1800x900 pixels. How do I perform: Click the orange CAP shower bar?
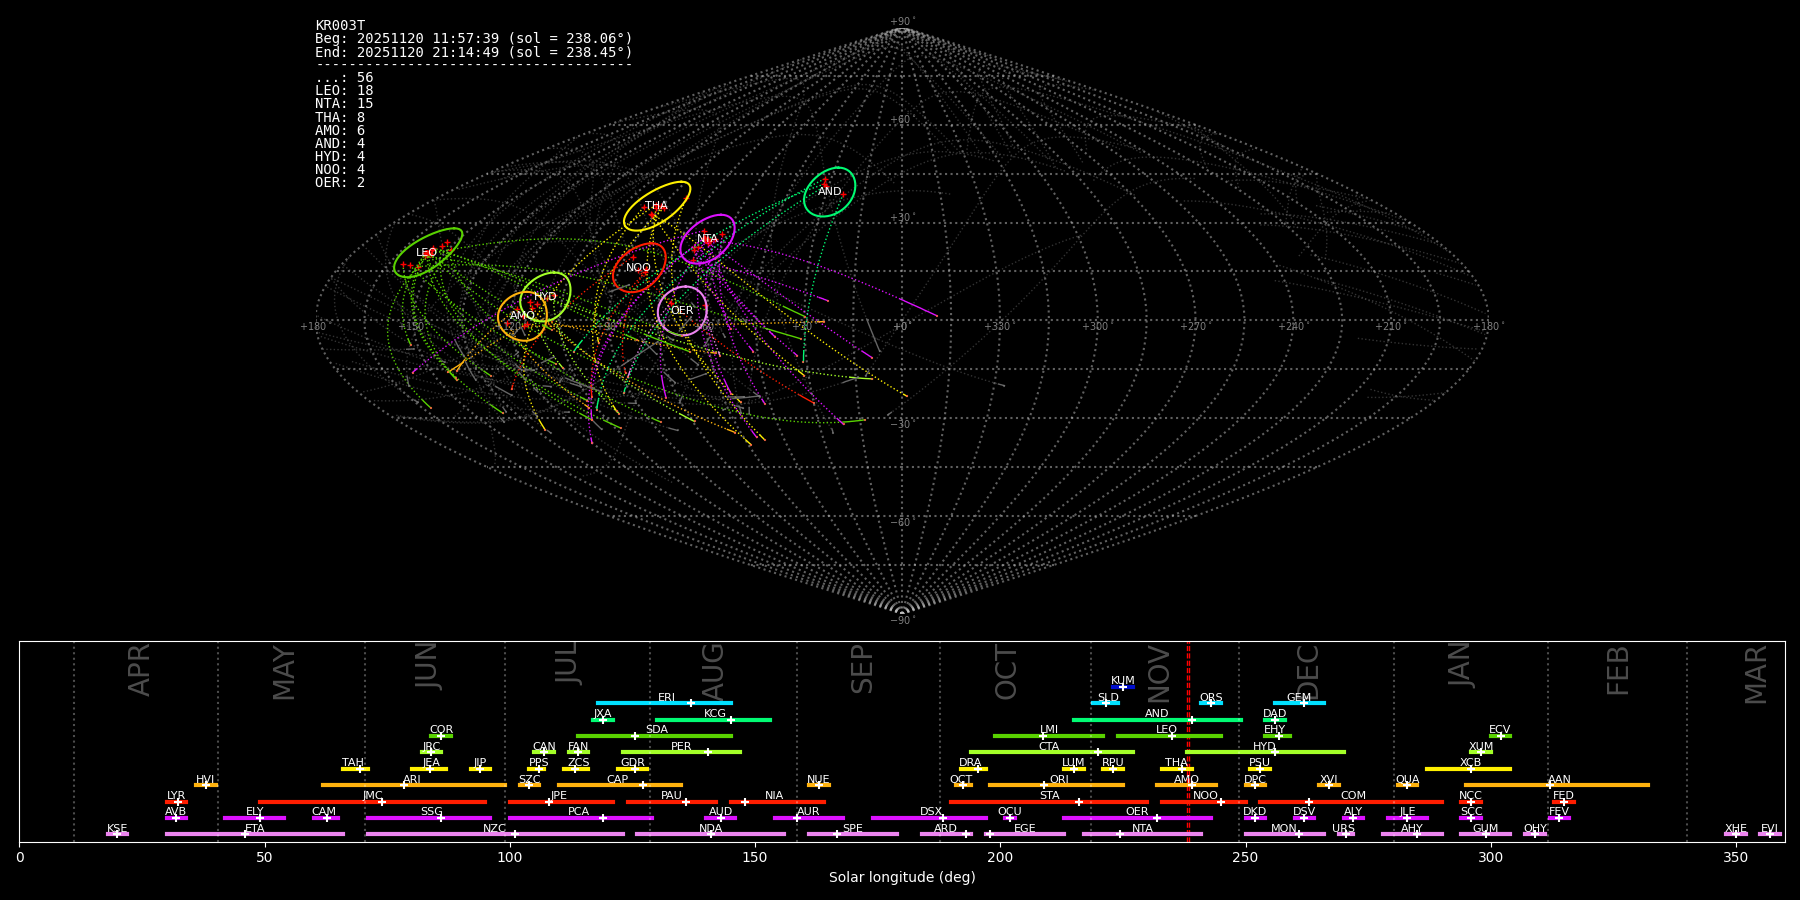click(620, 785)
